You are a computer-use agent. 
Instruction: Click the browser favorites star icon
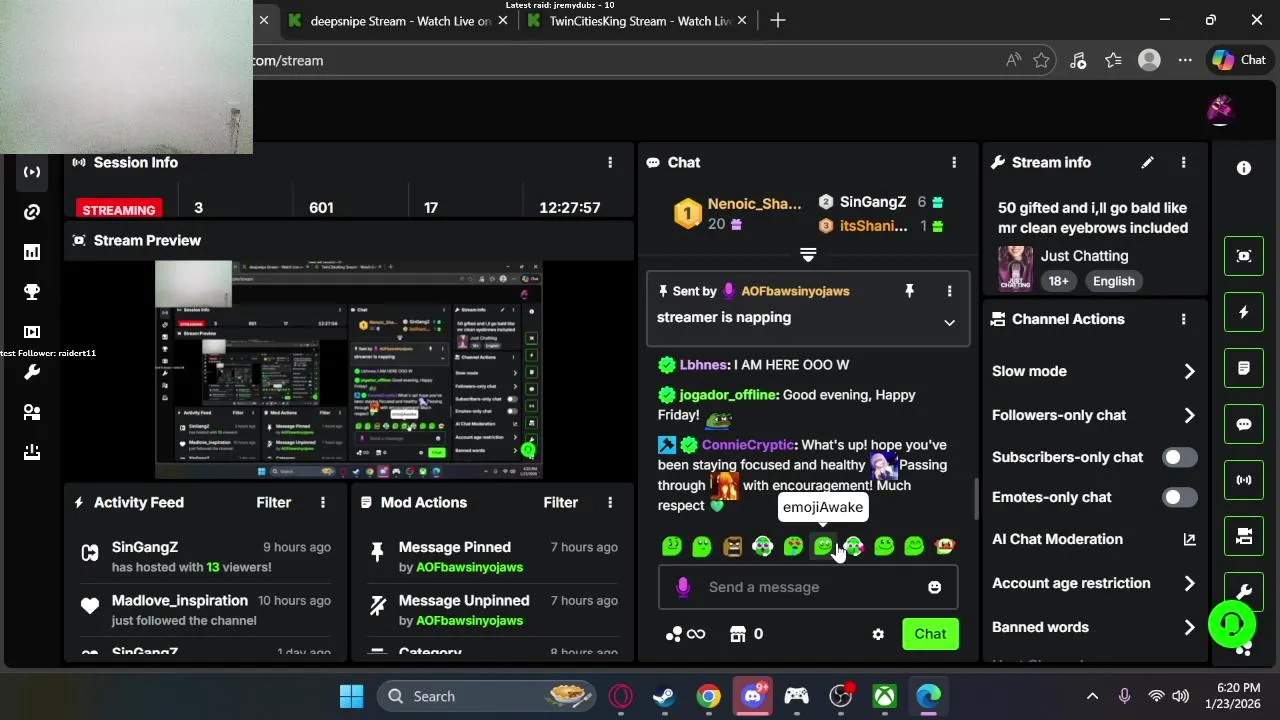pos(1041,60)
